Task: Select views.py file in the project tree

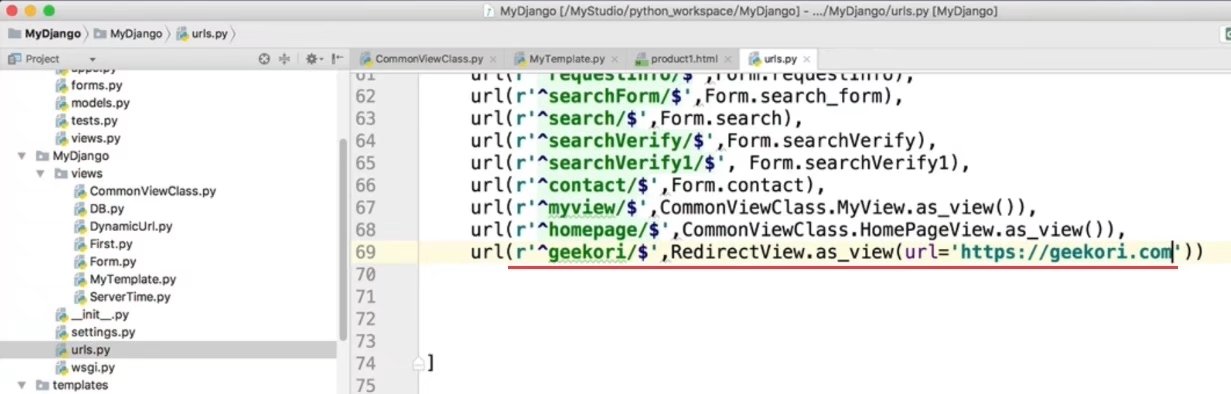Action: tap(95, 139)
